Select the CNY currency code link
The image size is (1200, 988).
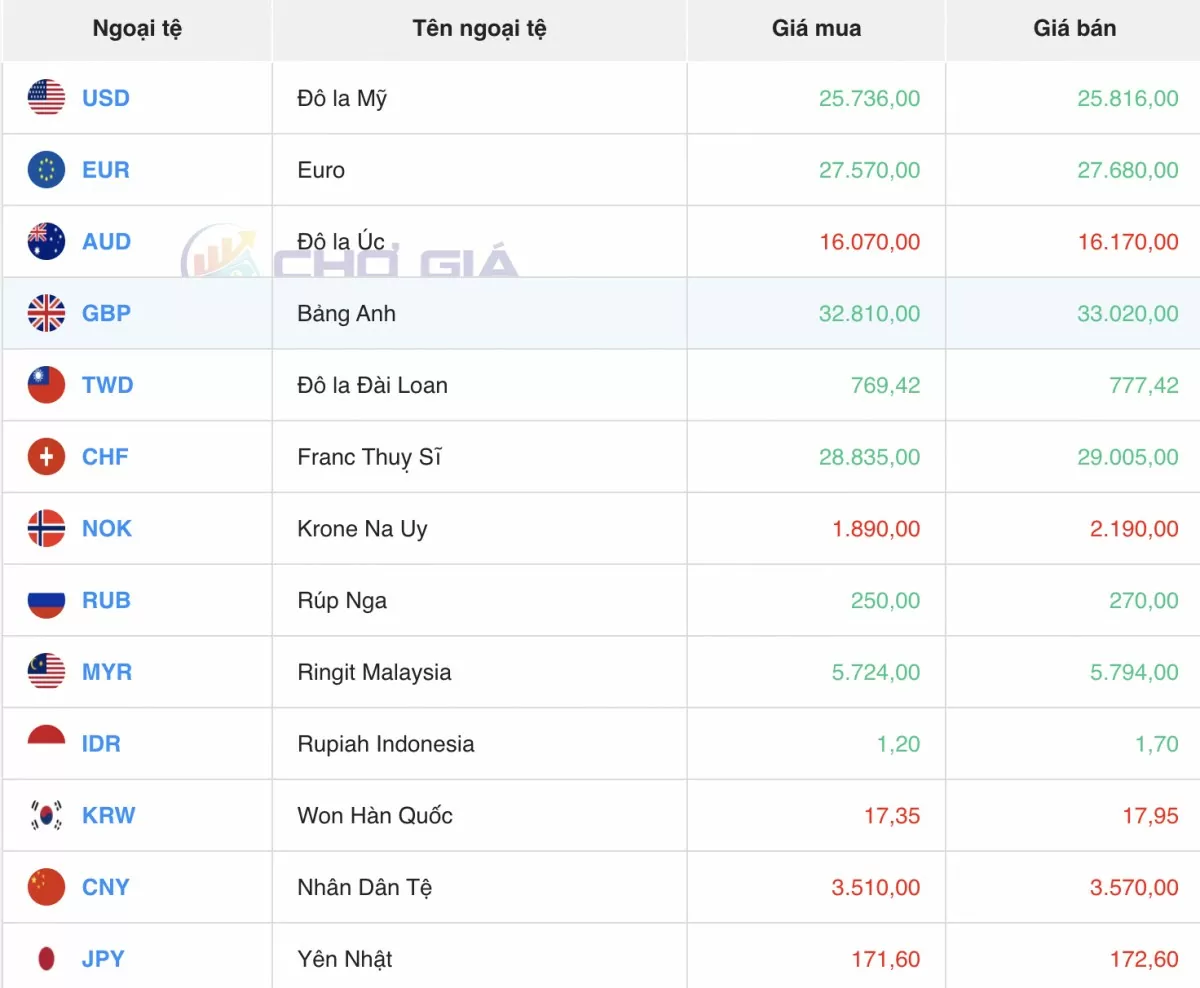coord(106,887)
